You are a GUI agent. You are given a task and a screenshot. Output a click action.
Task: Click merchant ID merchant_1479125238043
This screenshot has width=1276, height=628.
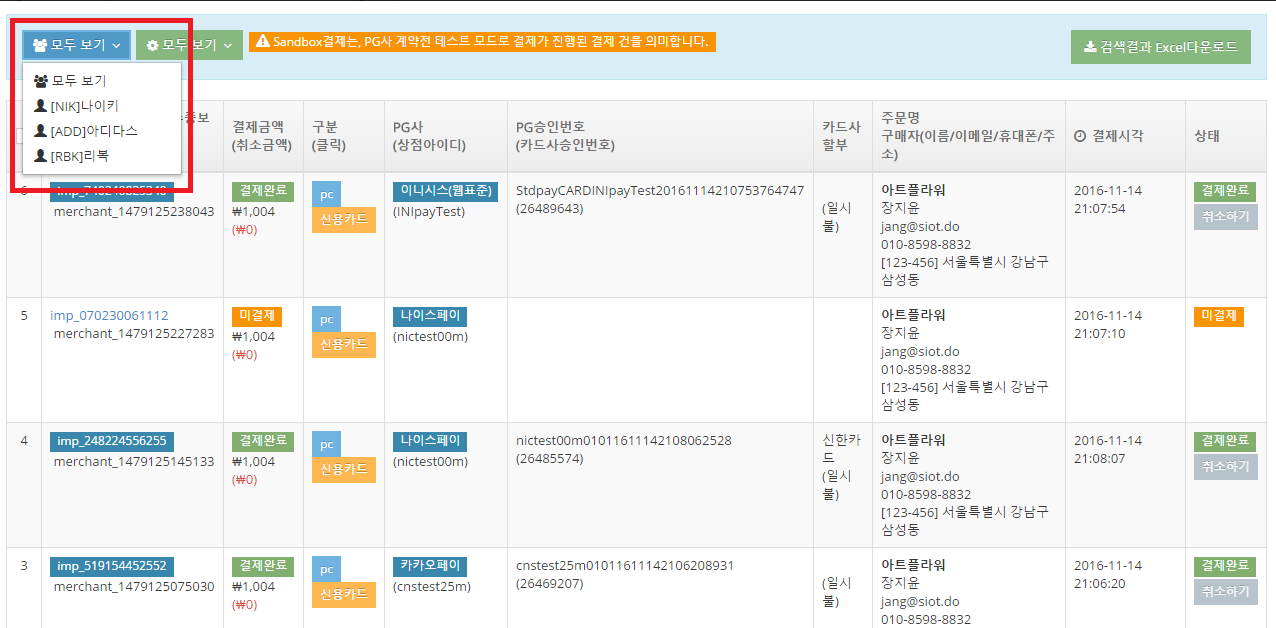tap(134, 212)
